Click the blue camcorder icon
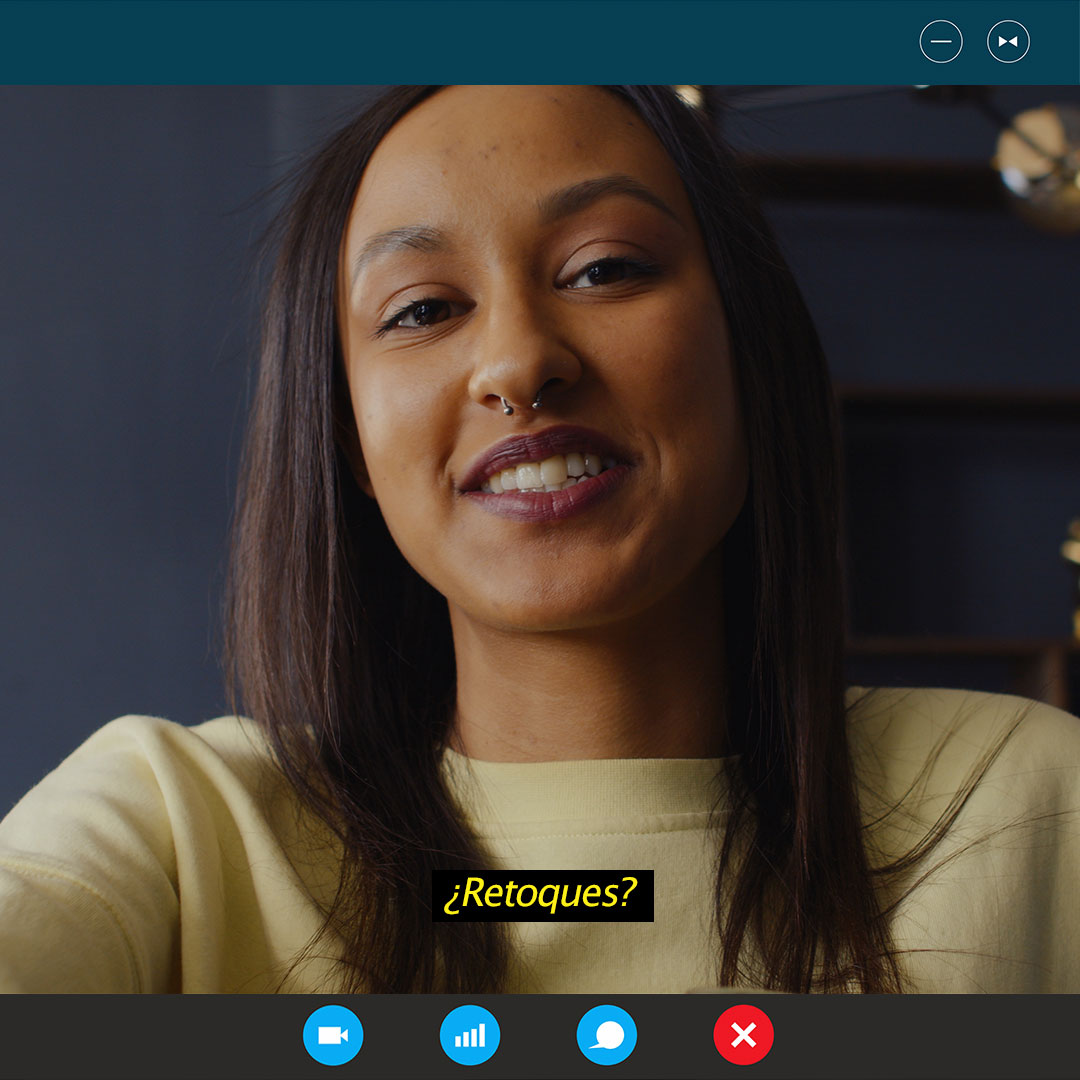 click(x=333, y=1035)
